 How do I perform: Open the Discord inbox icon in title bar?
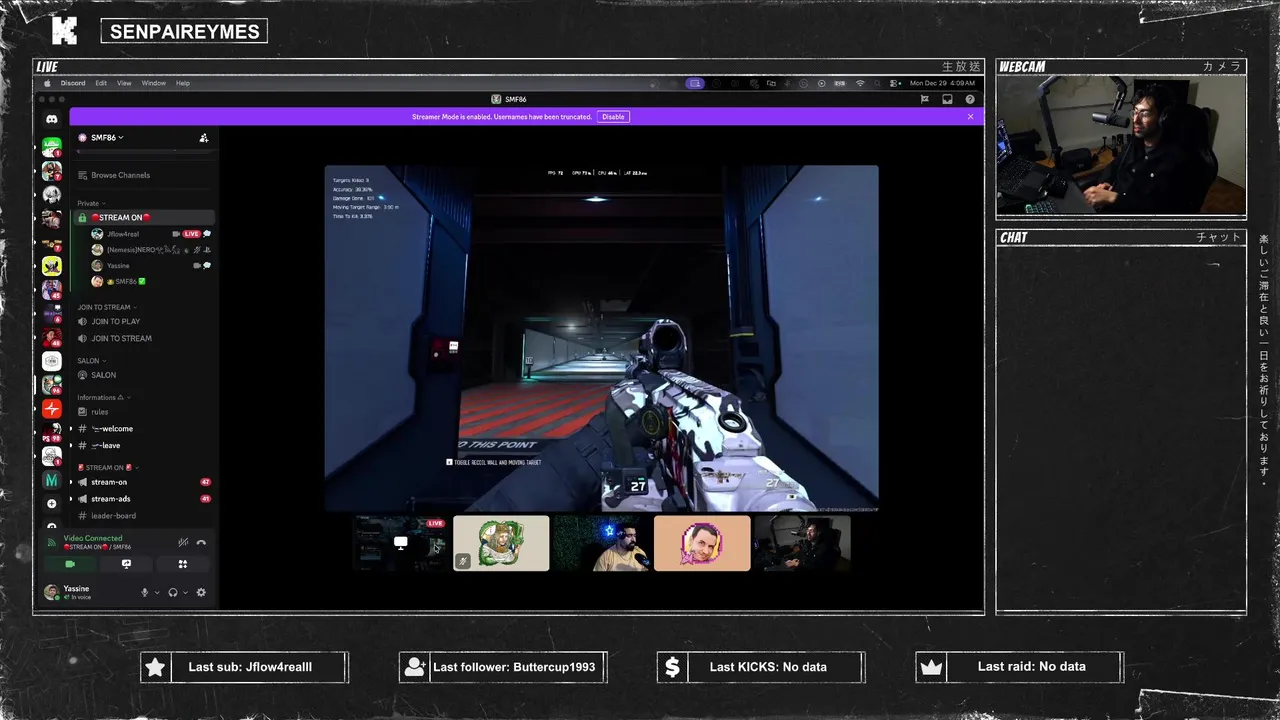(947, 100)
